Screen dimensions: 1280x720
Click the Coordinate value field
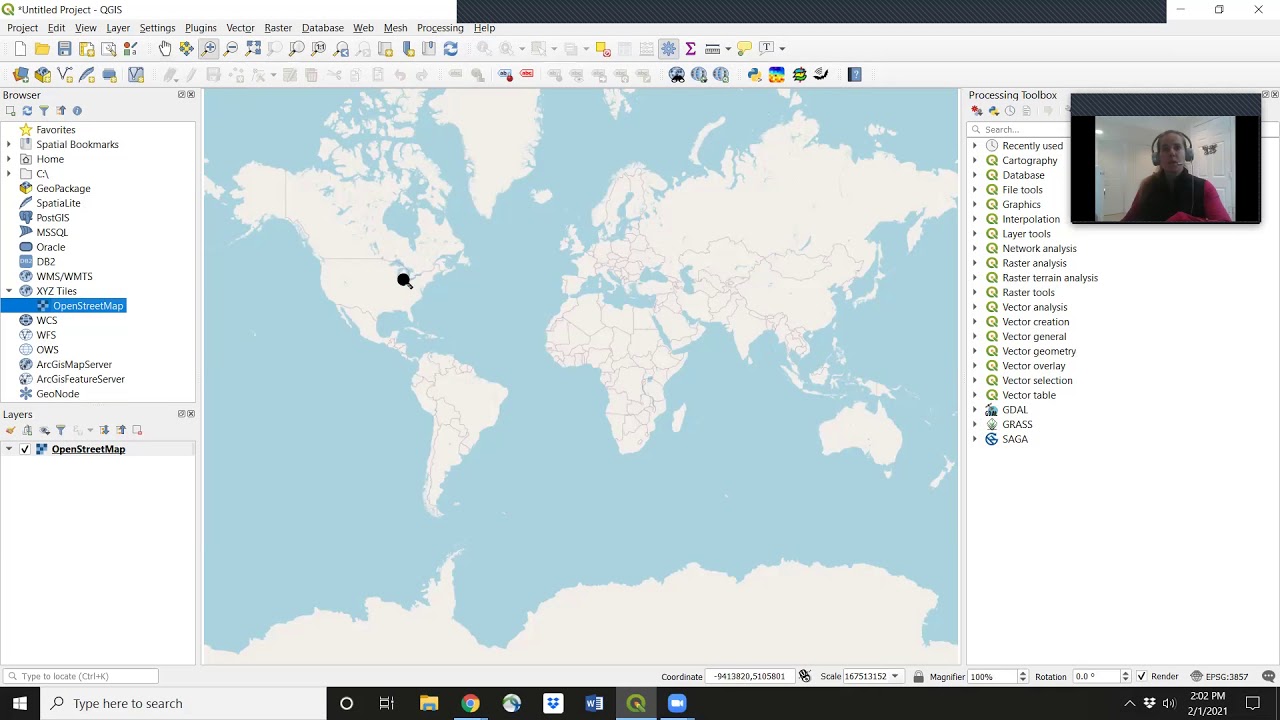[x=751, y=677]
